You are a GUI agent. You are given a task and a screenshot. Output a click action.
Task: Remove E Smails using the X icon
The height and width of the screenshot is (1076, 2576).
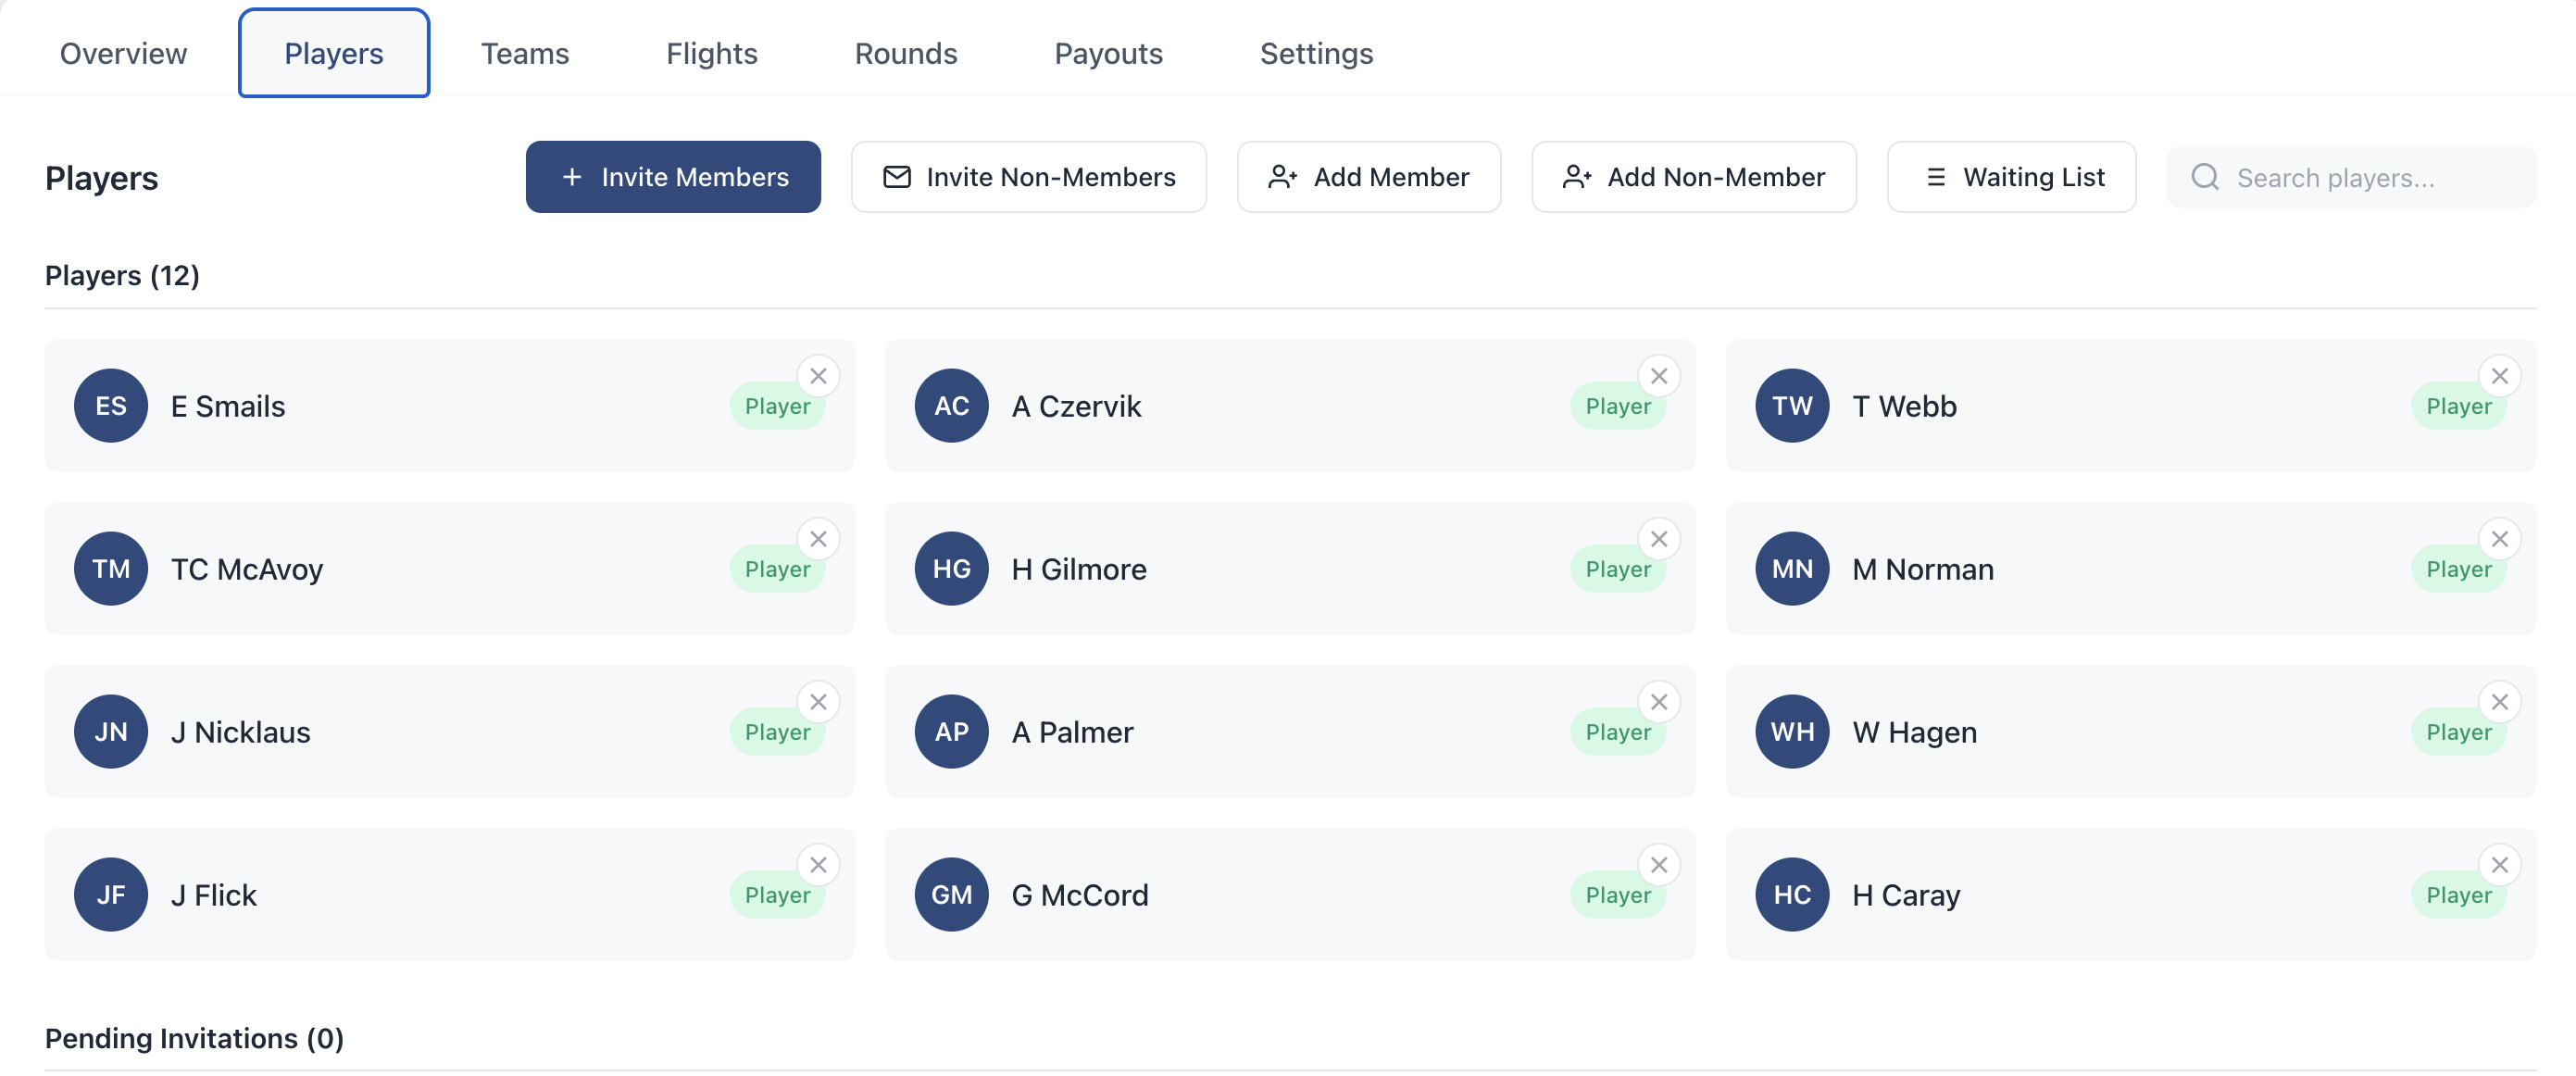tap(818, 376)
